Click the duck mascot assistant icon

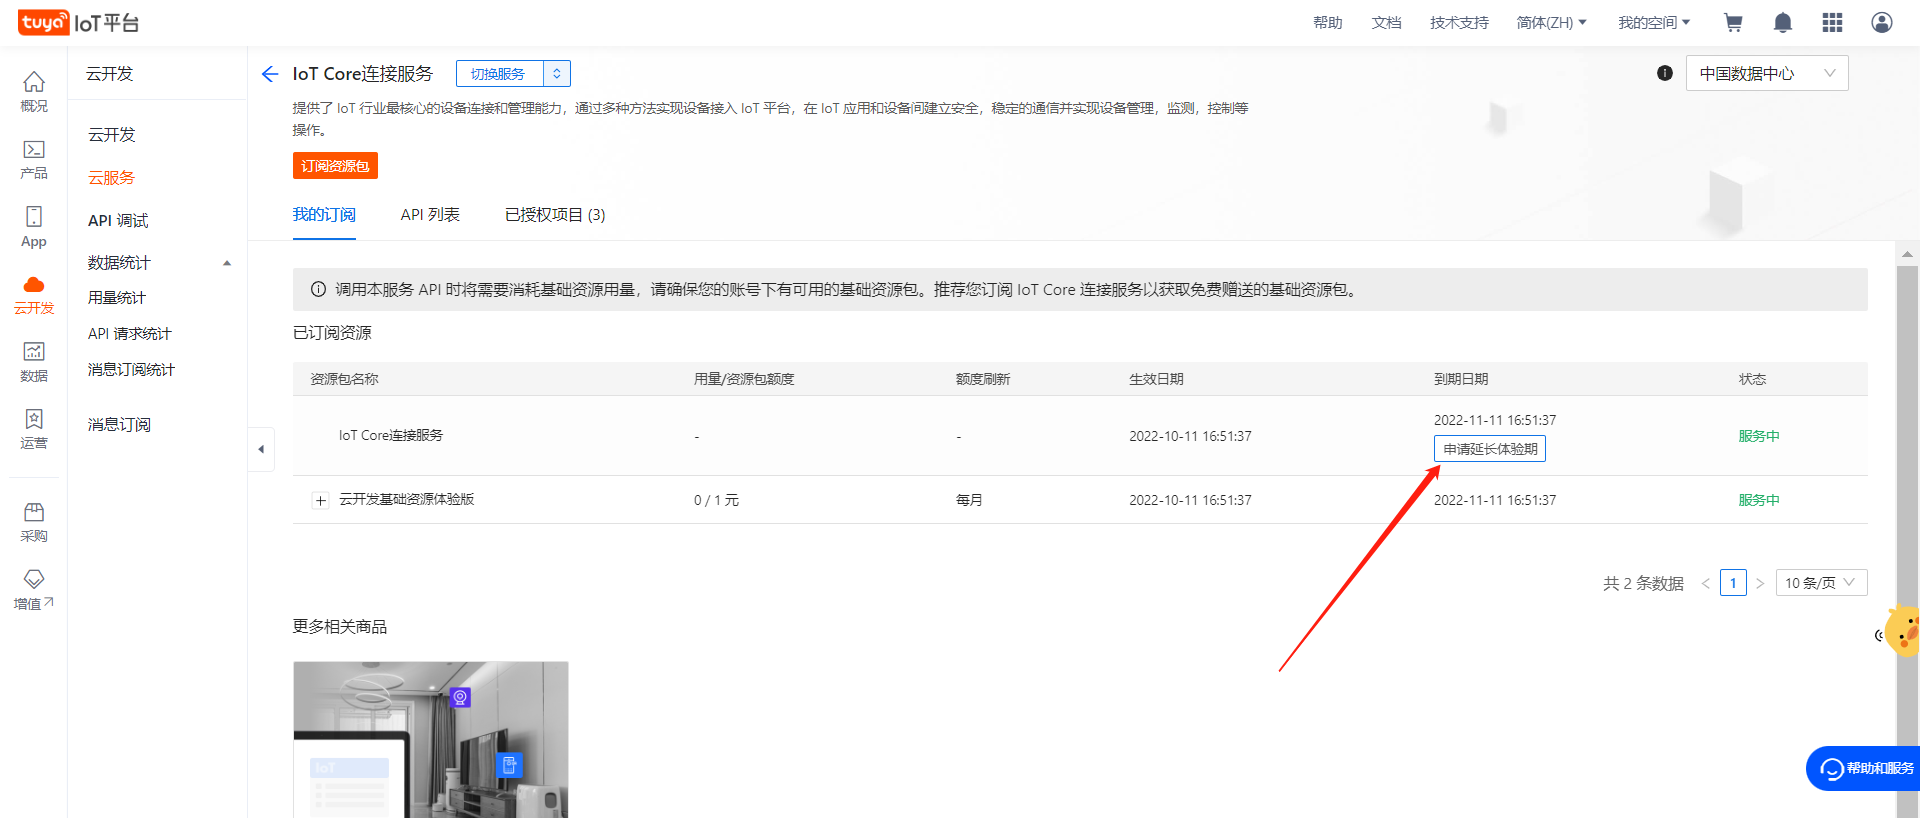[1902, 632]
